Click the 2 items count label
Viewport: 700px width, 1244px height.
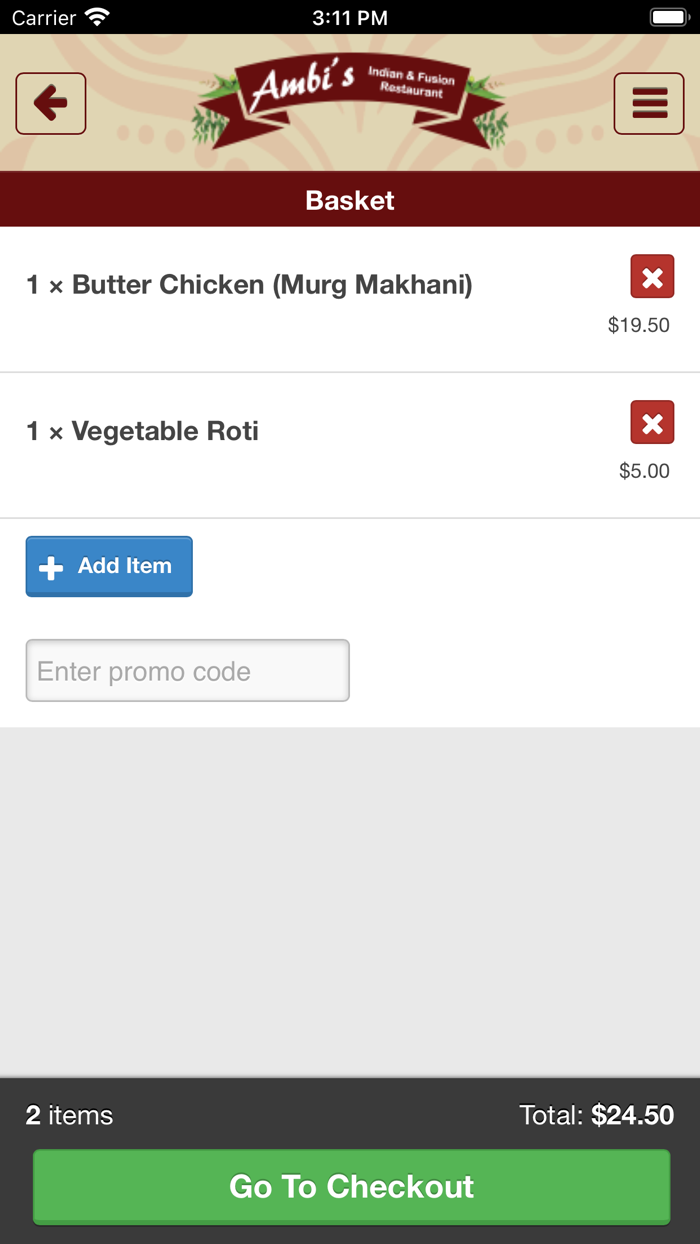69,1115
